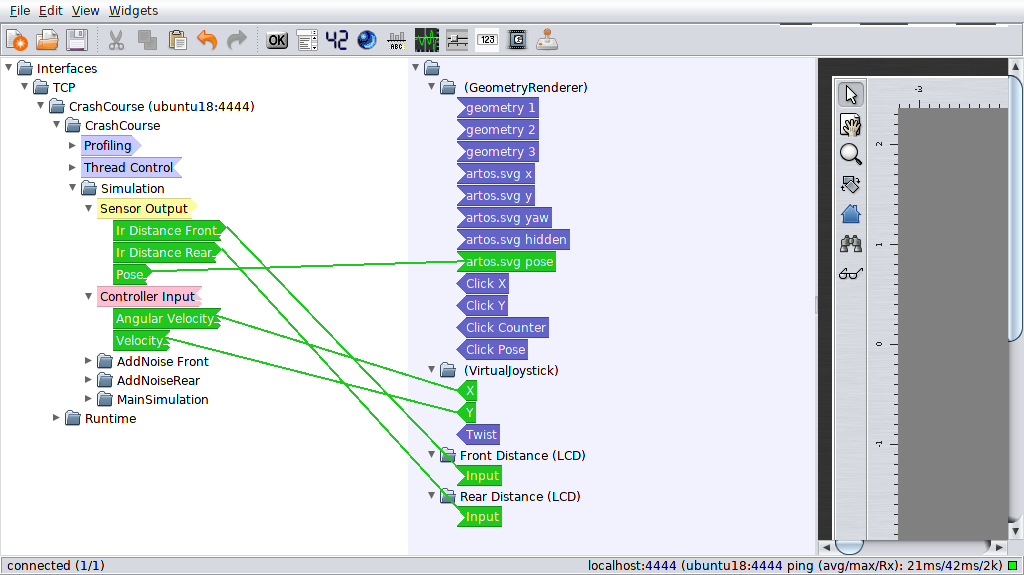The height and width of the screenshot is (575, 1024).
Task: Add the list box widget icon
Action: pos(307,41)
